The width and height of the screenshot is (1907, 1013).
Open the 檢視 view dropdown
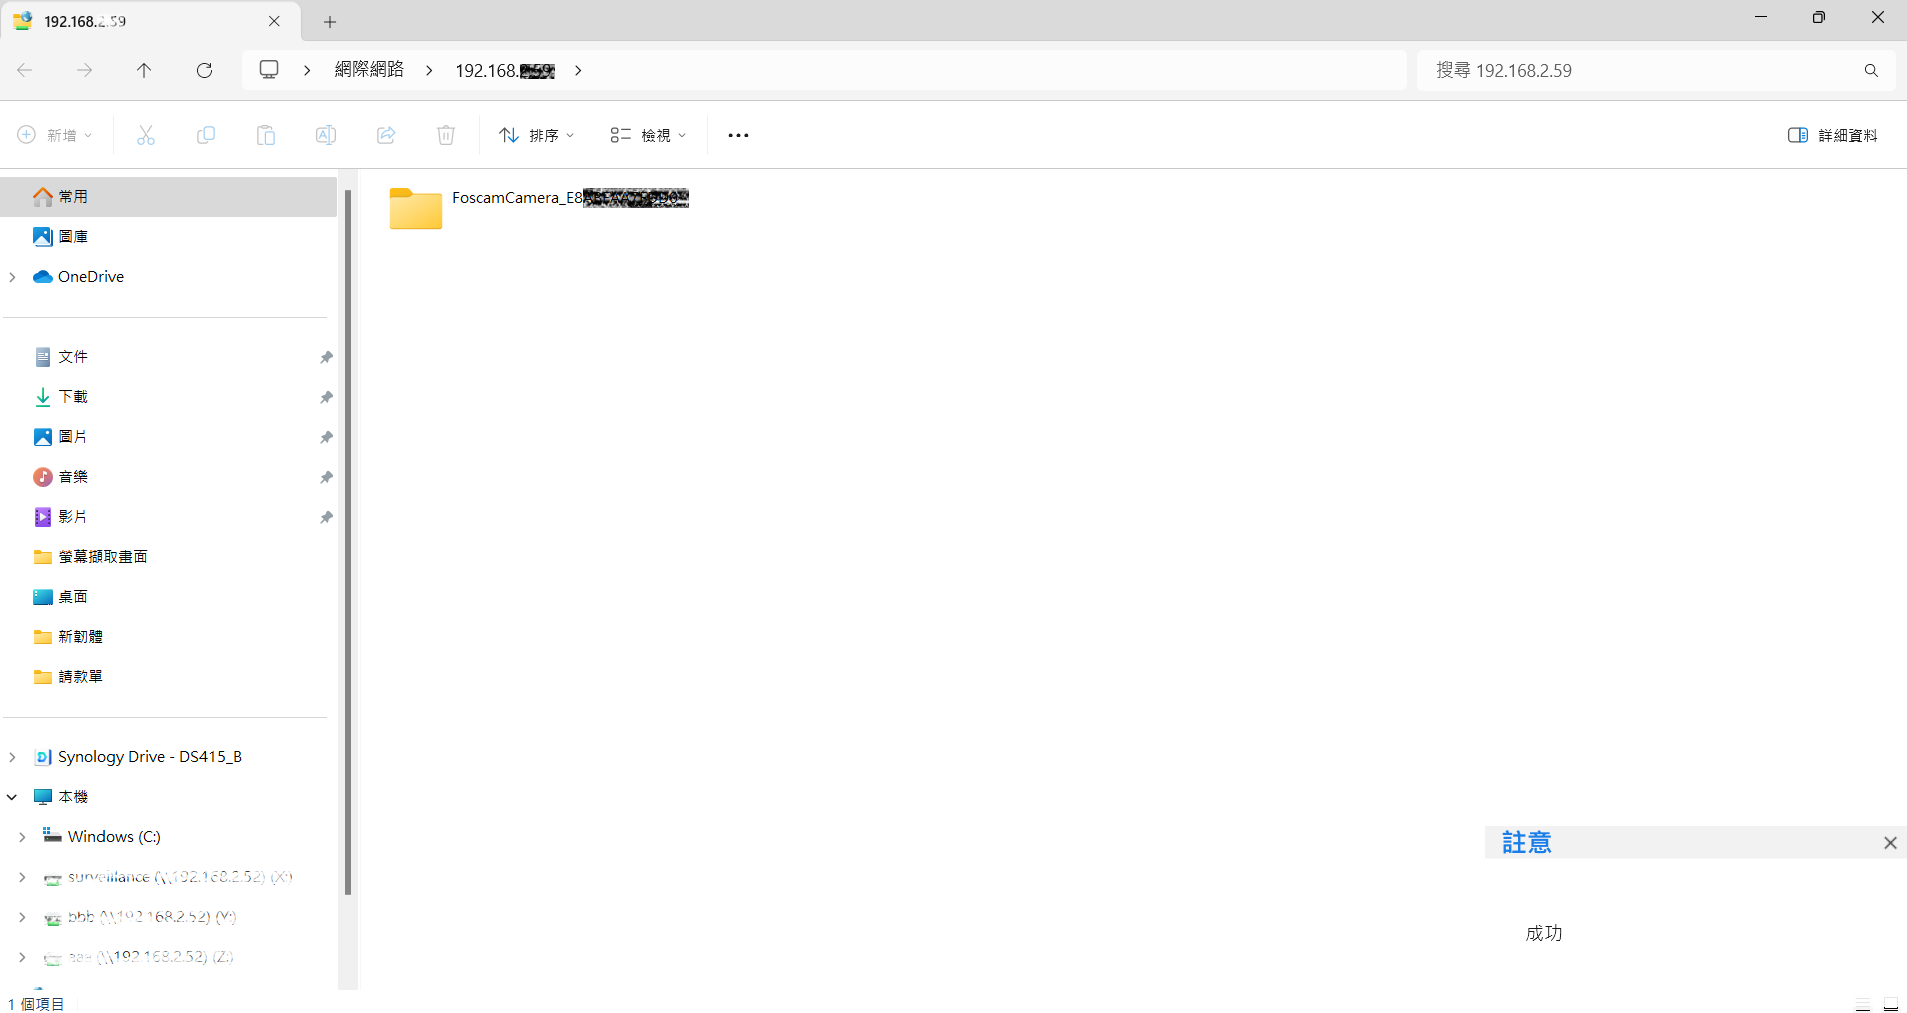tap(648, 135)
